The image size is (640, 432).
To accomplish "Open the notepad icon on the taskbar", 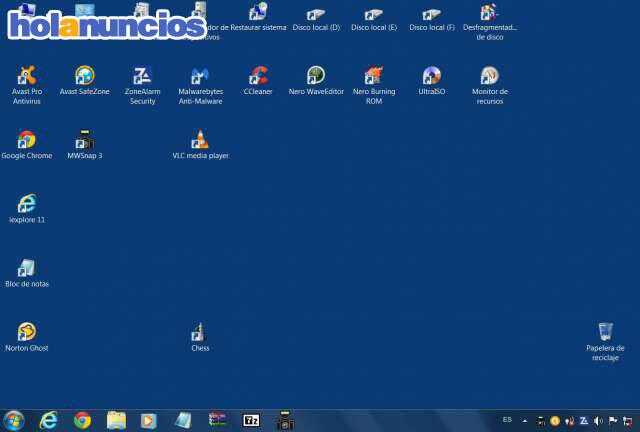I will pyautogui.click(x=183, y=421).
